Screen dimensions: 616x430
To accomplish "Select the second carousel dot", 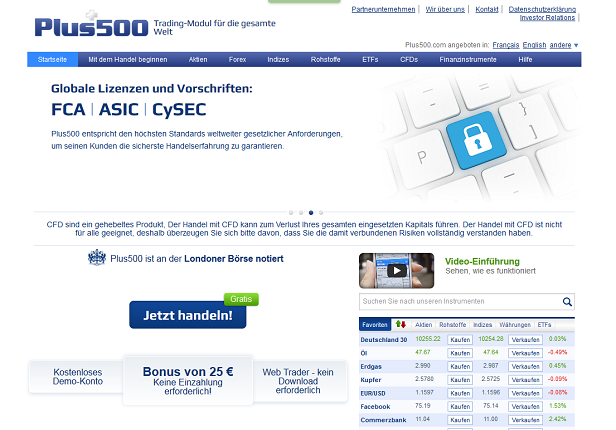I will point(301,213).
